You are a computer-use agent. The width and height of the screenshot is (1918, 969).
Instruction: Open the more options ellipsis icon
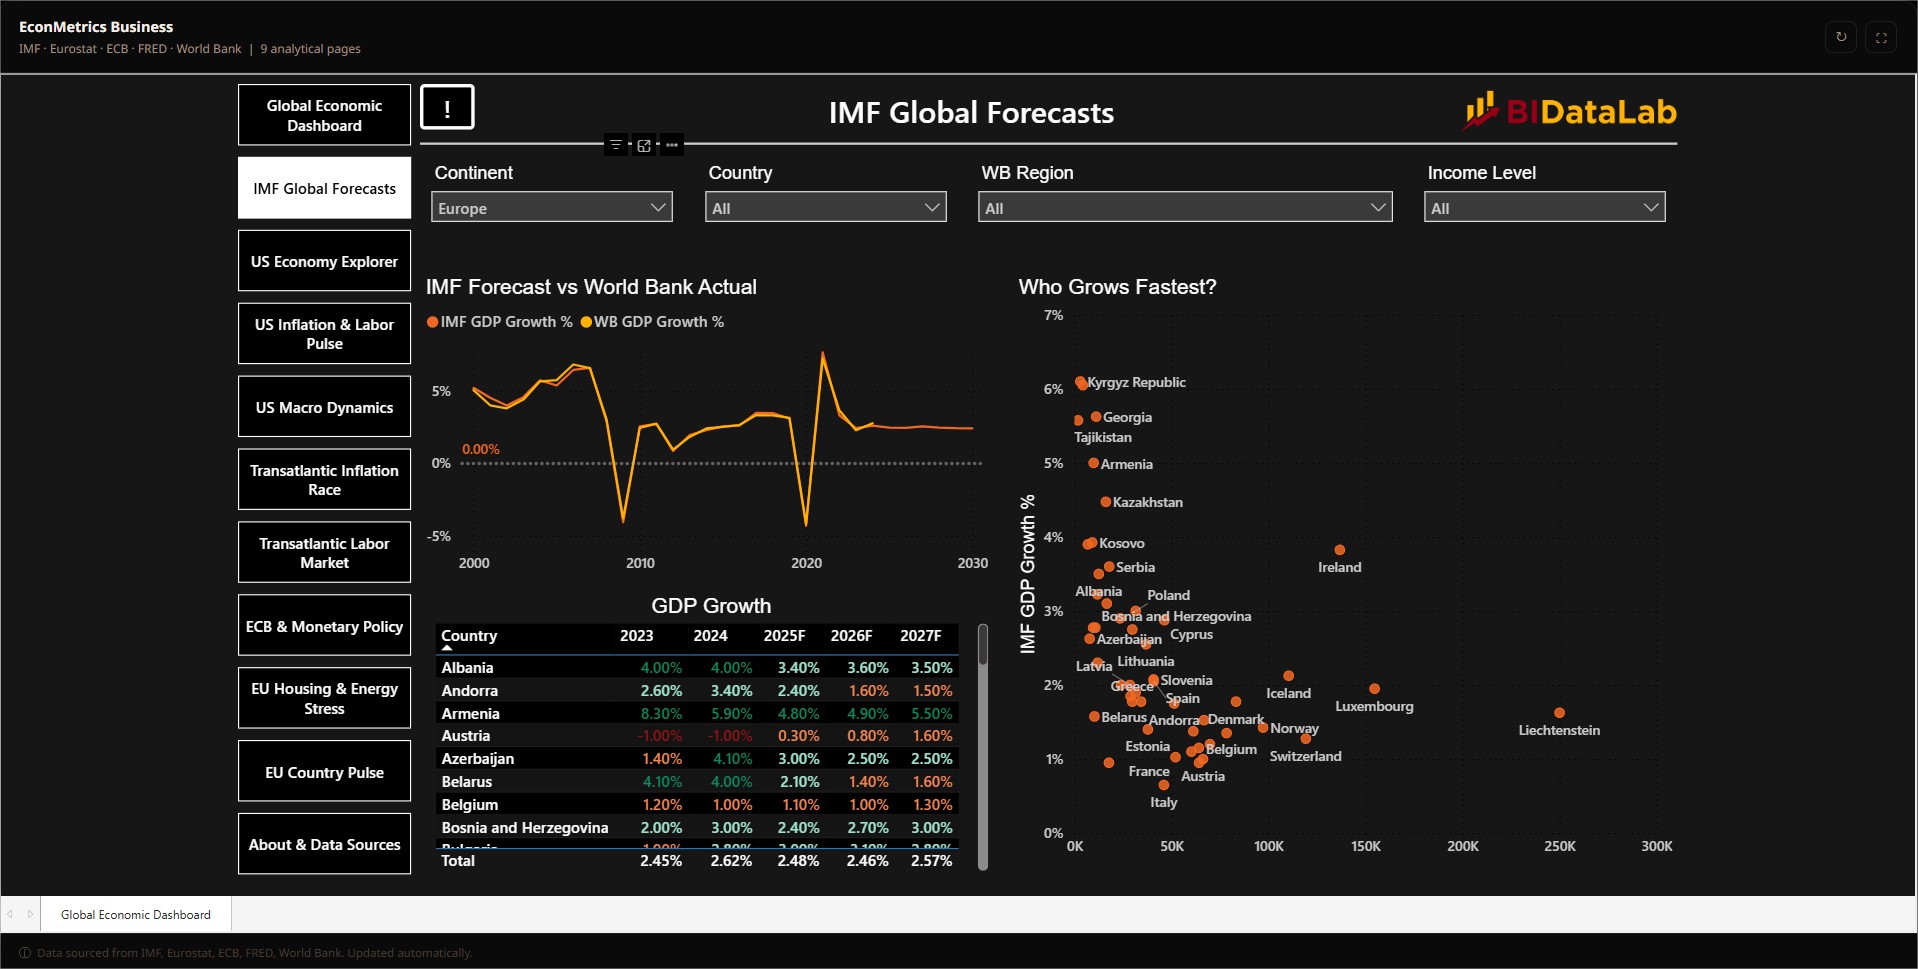pyautogui.click(x=672, y=145)
